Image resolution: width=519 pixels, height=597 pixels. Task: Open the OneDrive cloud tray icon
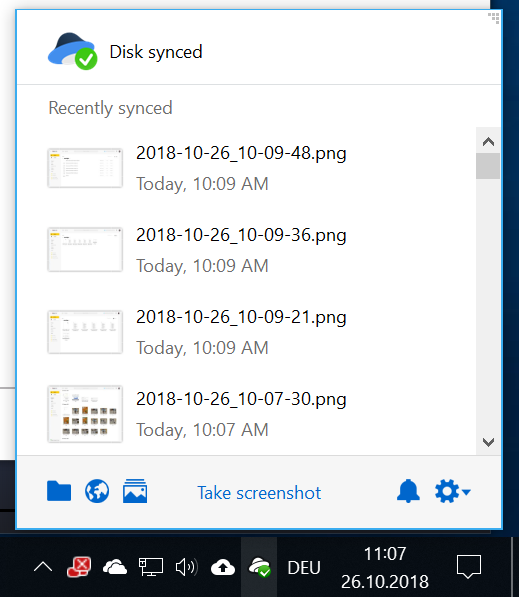coord(115,567)
